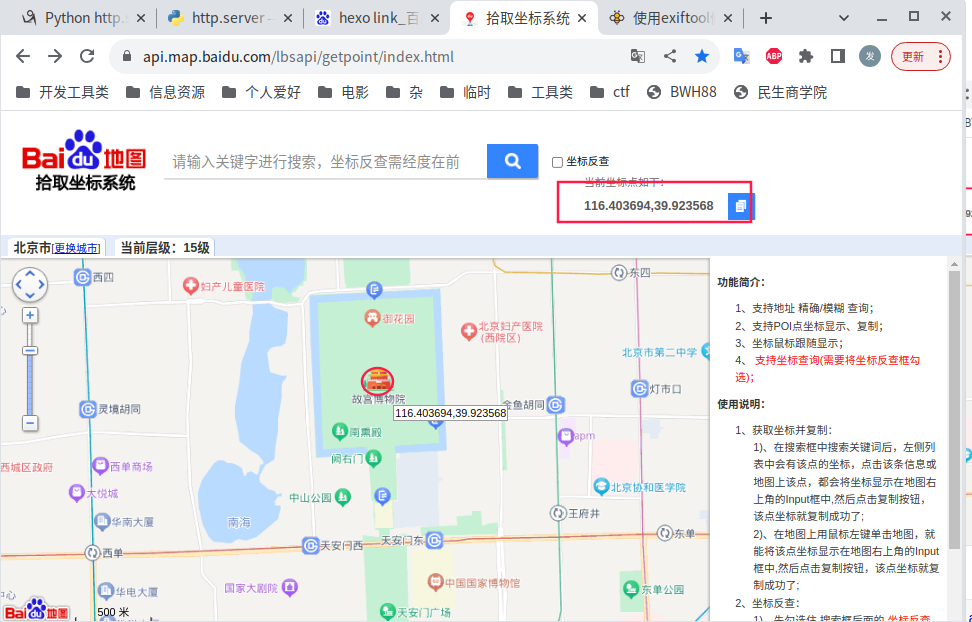Open a new browser tab

tap(766, 19)
